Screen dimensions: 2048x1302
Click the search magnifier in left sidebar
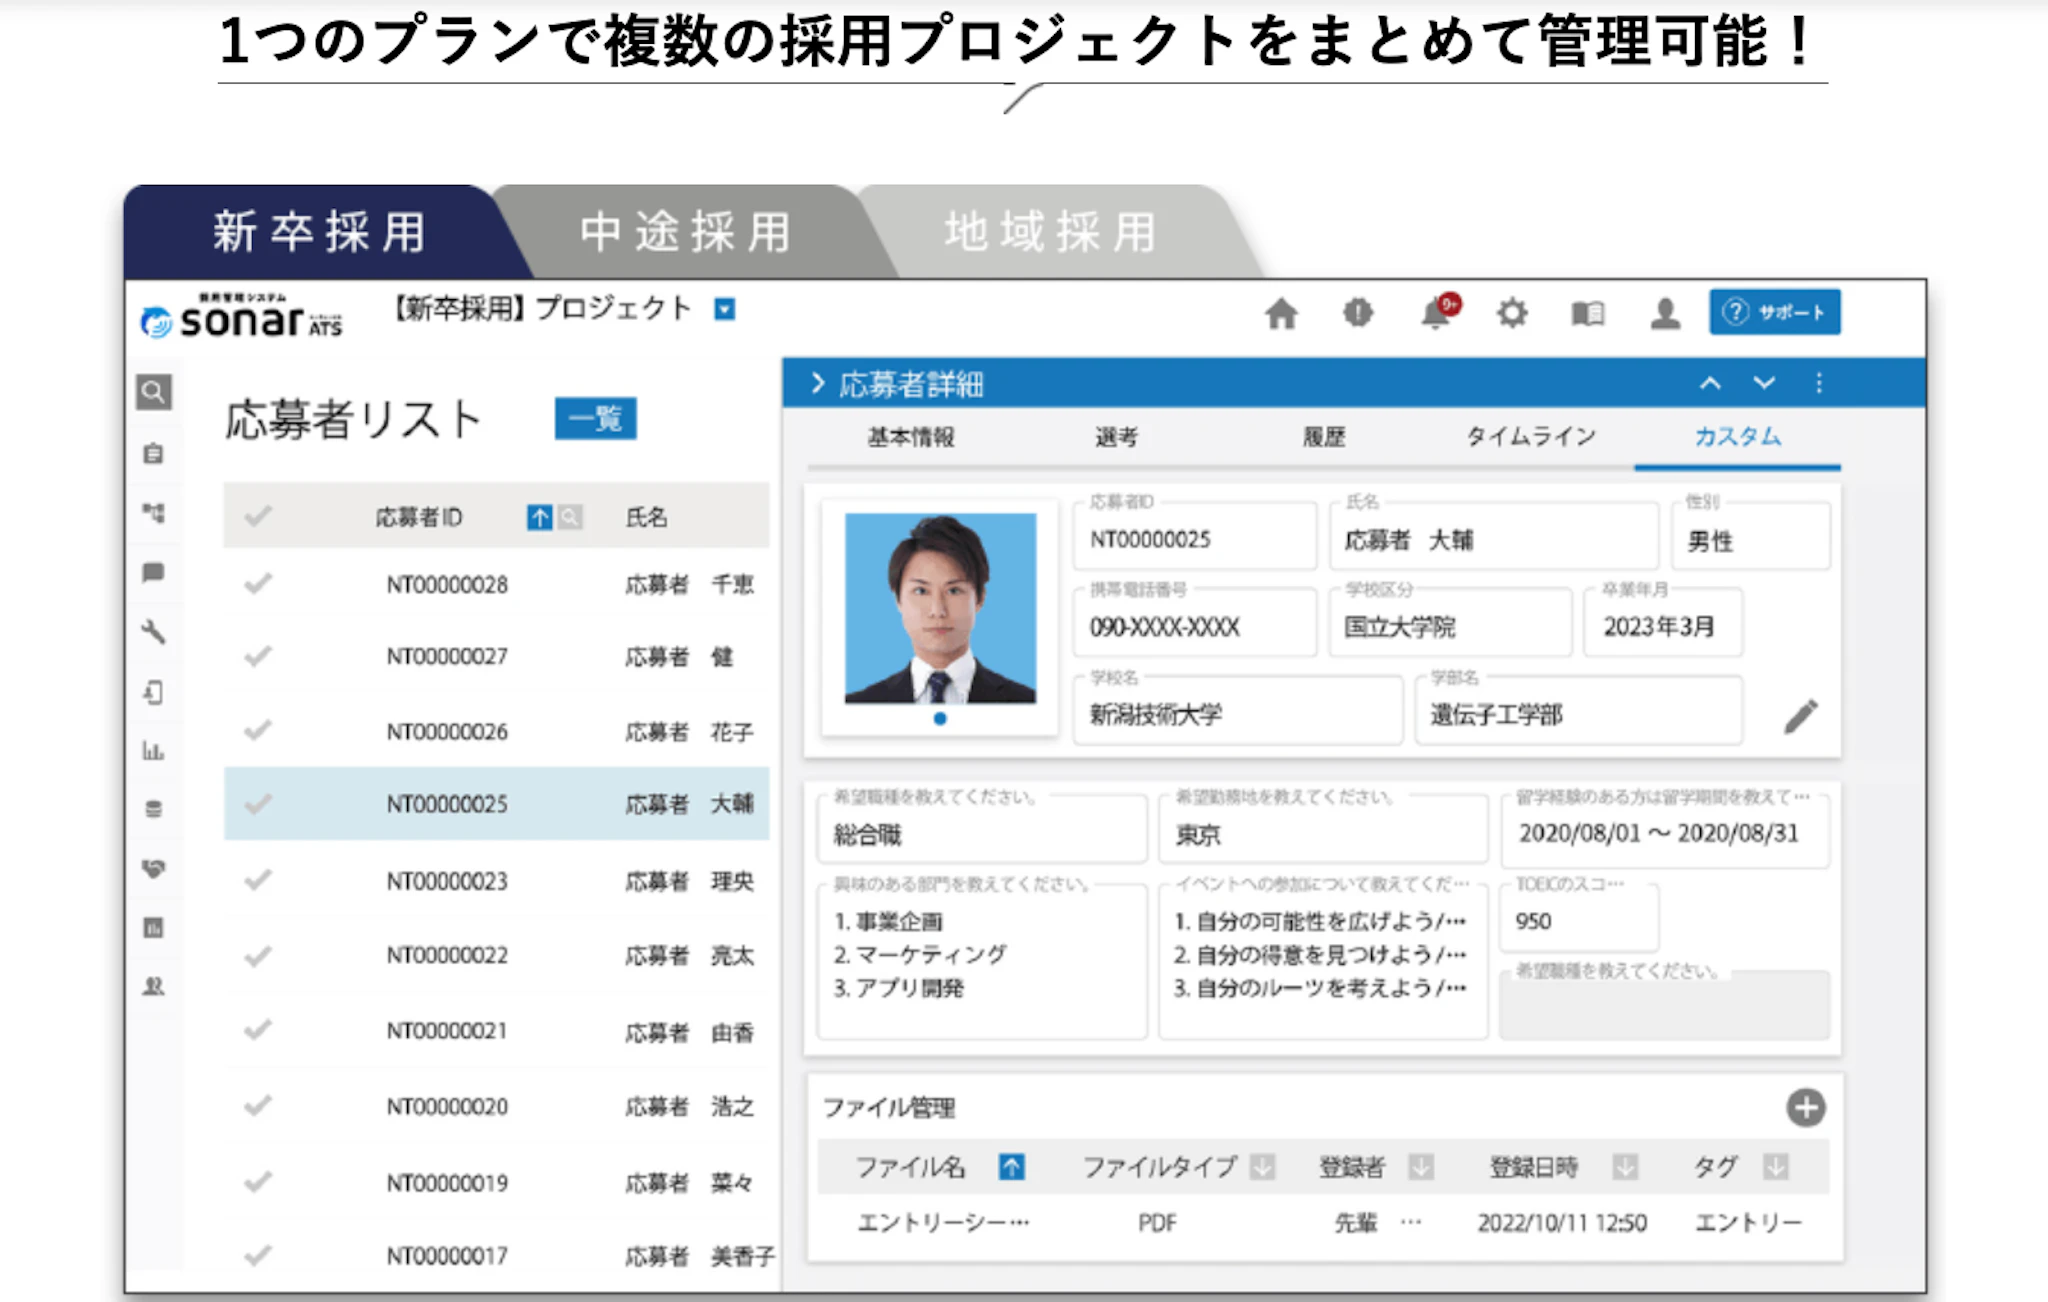[x=153, y=392]
